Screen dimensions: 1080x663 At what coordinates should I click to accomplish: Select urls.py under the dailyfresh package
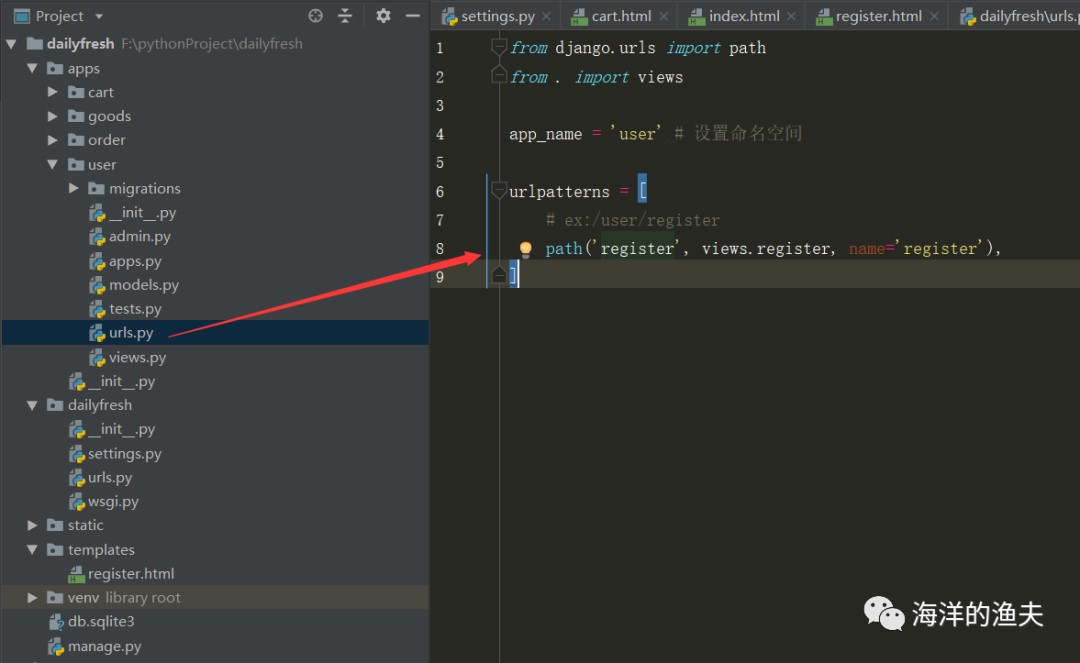[x=110, y=477]
